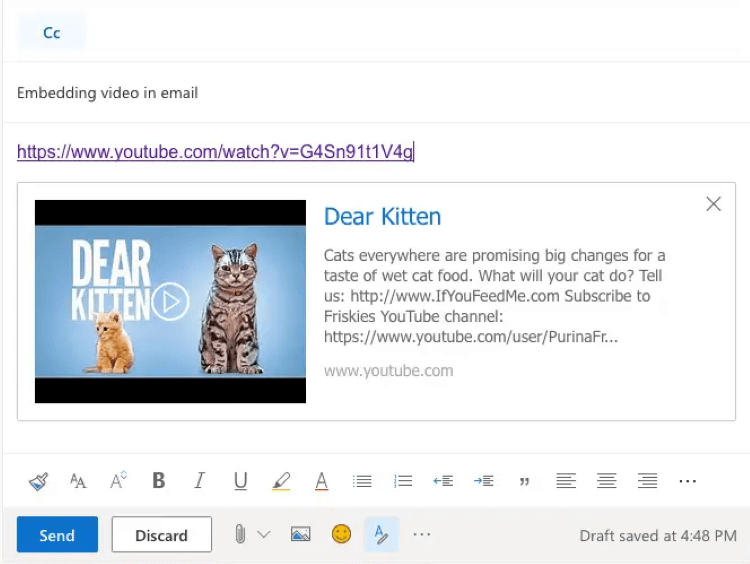Open the Dear Kitten title link
The width and height of the screenshot is (750, 564).
coord(382,217)
